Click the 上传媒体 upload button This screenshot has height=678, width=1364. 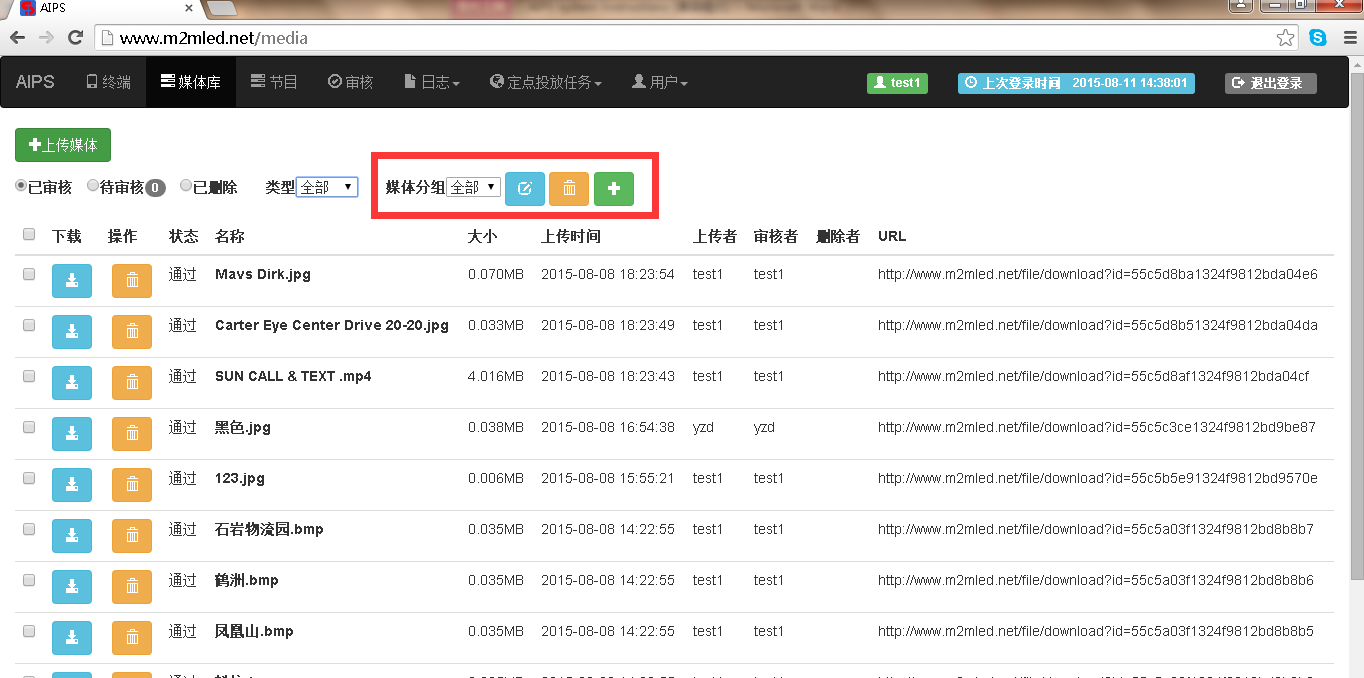[x=63, y=145]
